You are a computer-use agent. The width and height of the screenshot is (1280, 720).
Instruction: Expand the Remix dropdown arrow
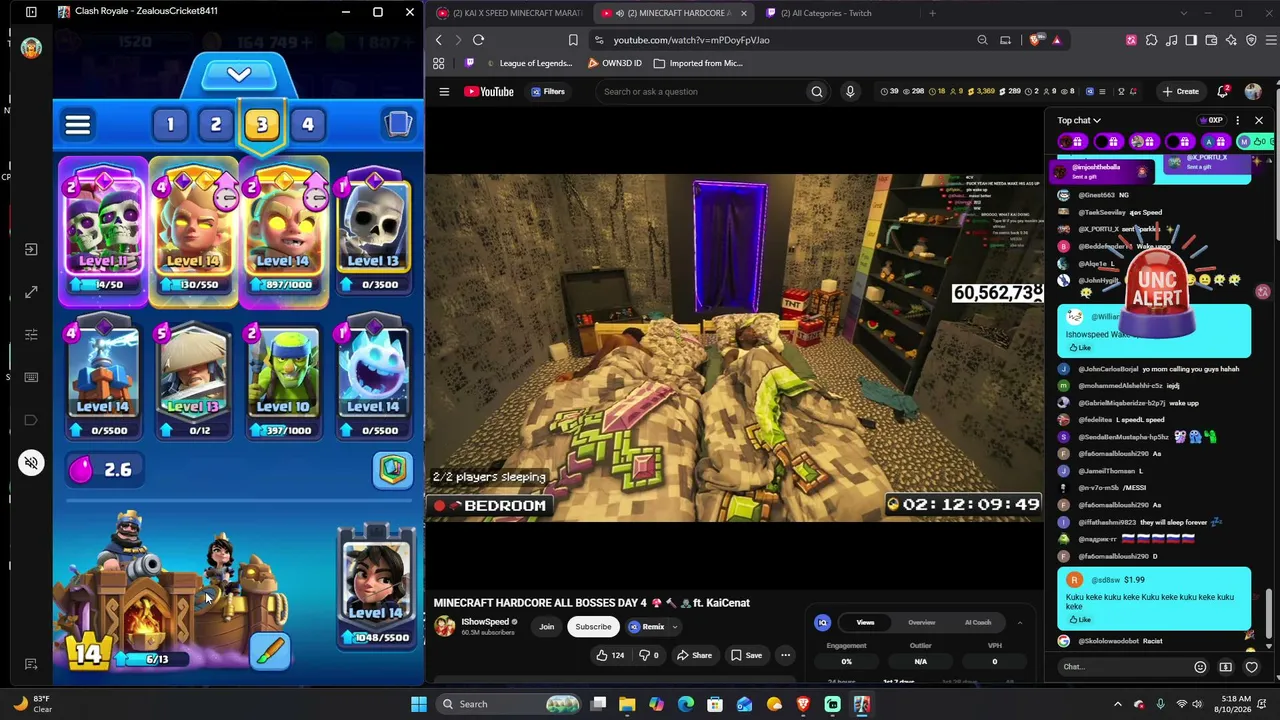pyautogui.click(x=675, y=627)
